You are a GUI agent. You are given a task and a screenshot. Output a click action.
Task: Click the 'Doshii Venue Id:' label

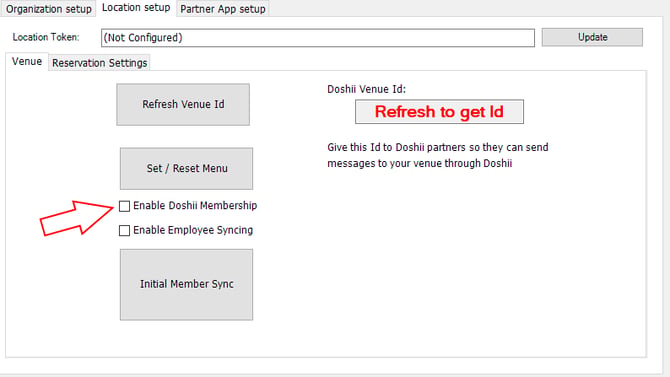pos(366,89)
